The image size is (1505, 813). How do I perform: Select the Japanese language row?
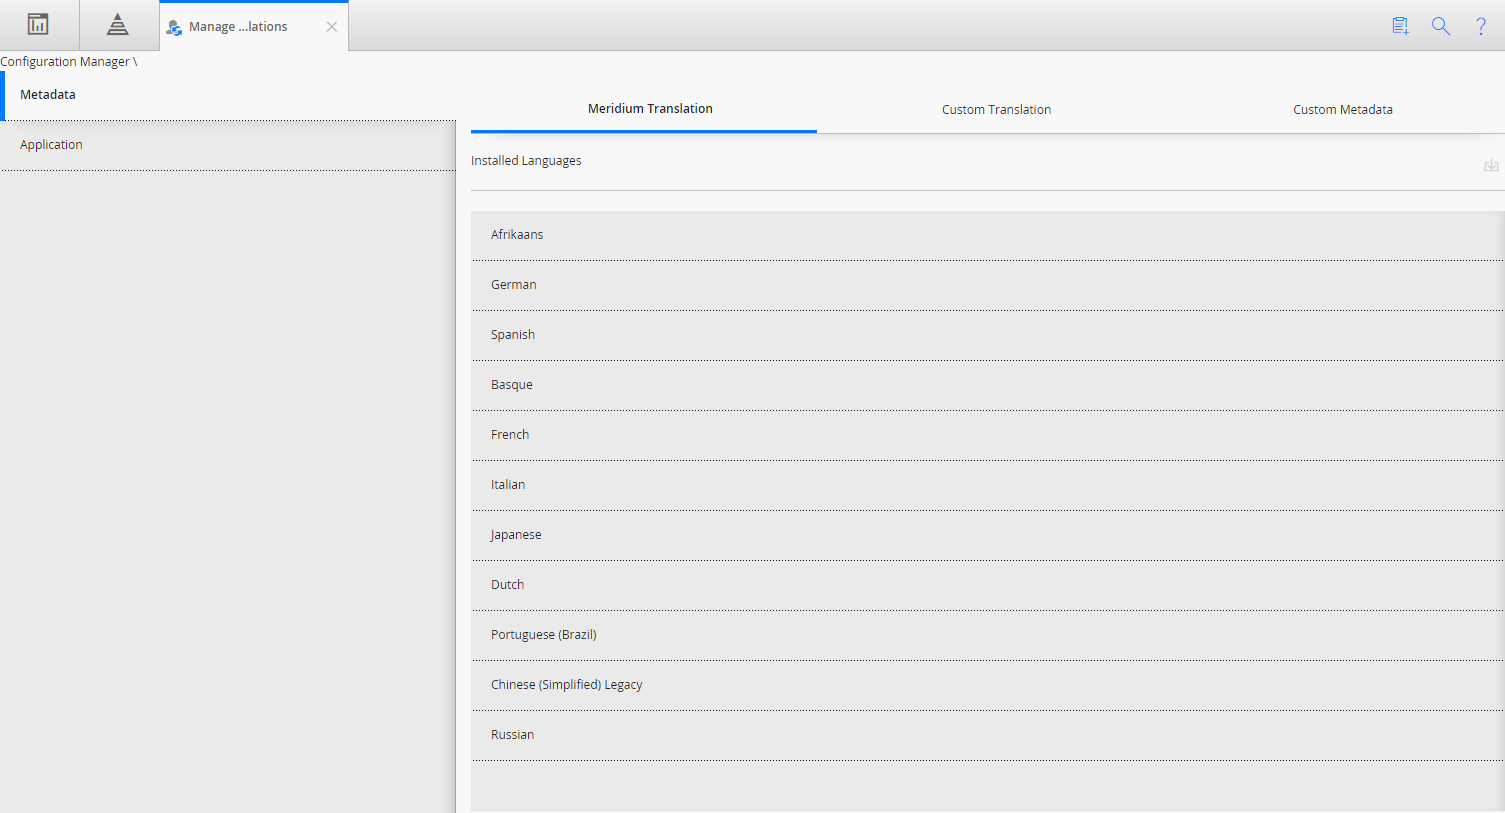pyautogui.click(x=988, y=535)
